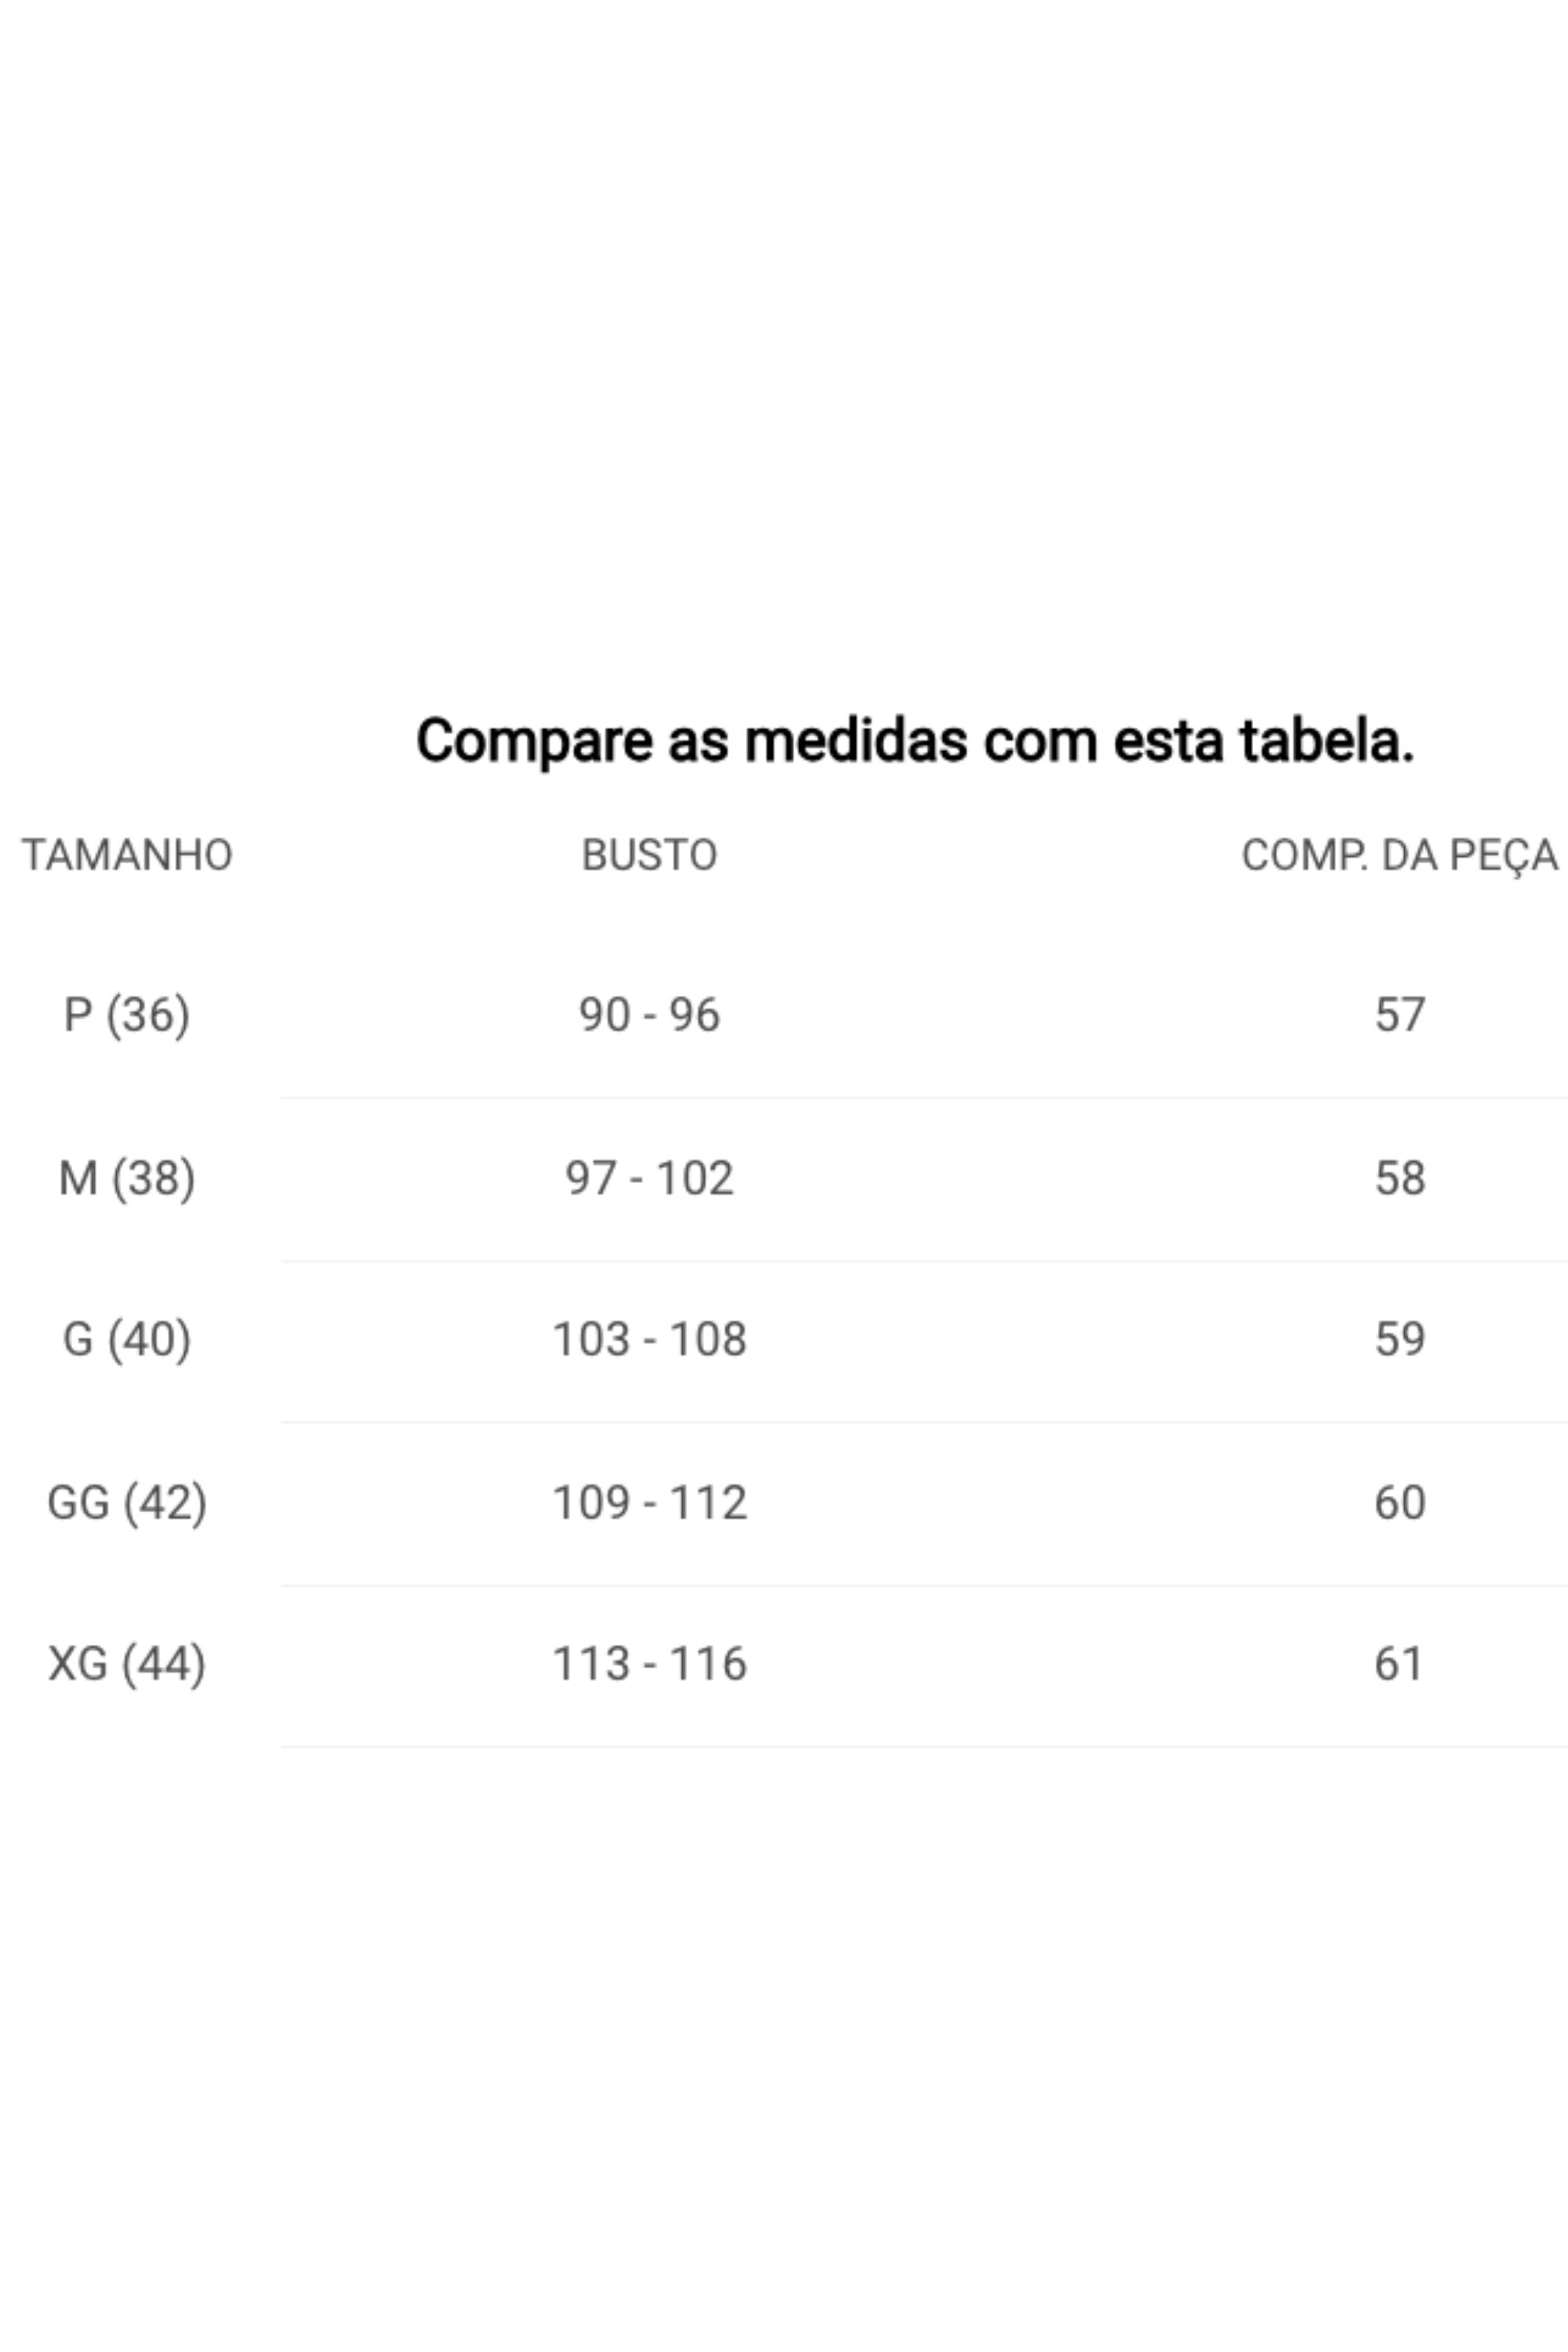This screenshot has height=2352, width=1568.
Task: Select the piece length value 59
Action: pos(1399,1339)
